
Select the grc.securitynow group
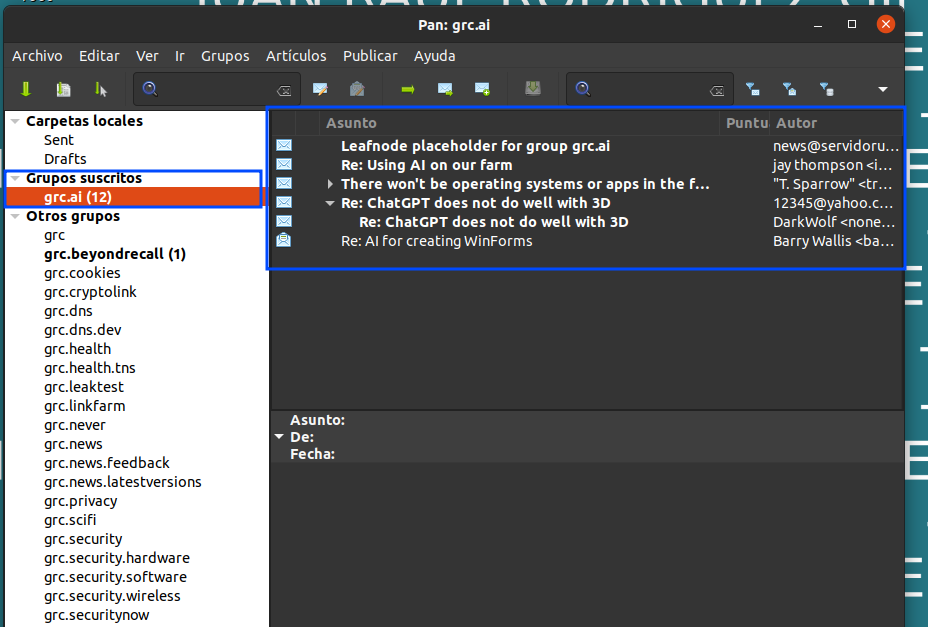click(96, 615)
